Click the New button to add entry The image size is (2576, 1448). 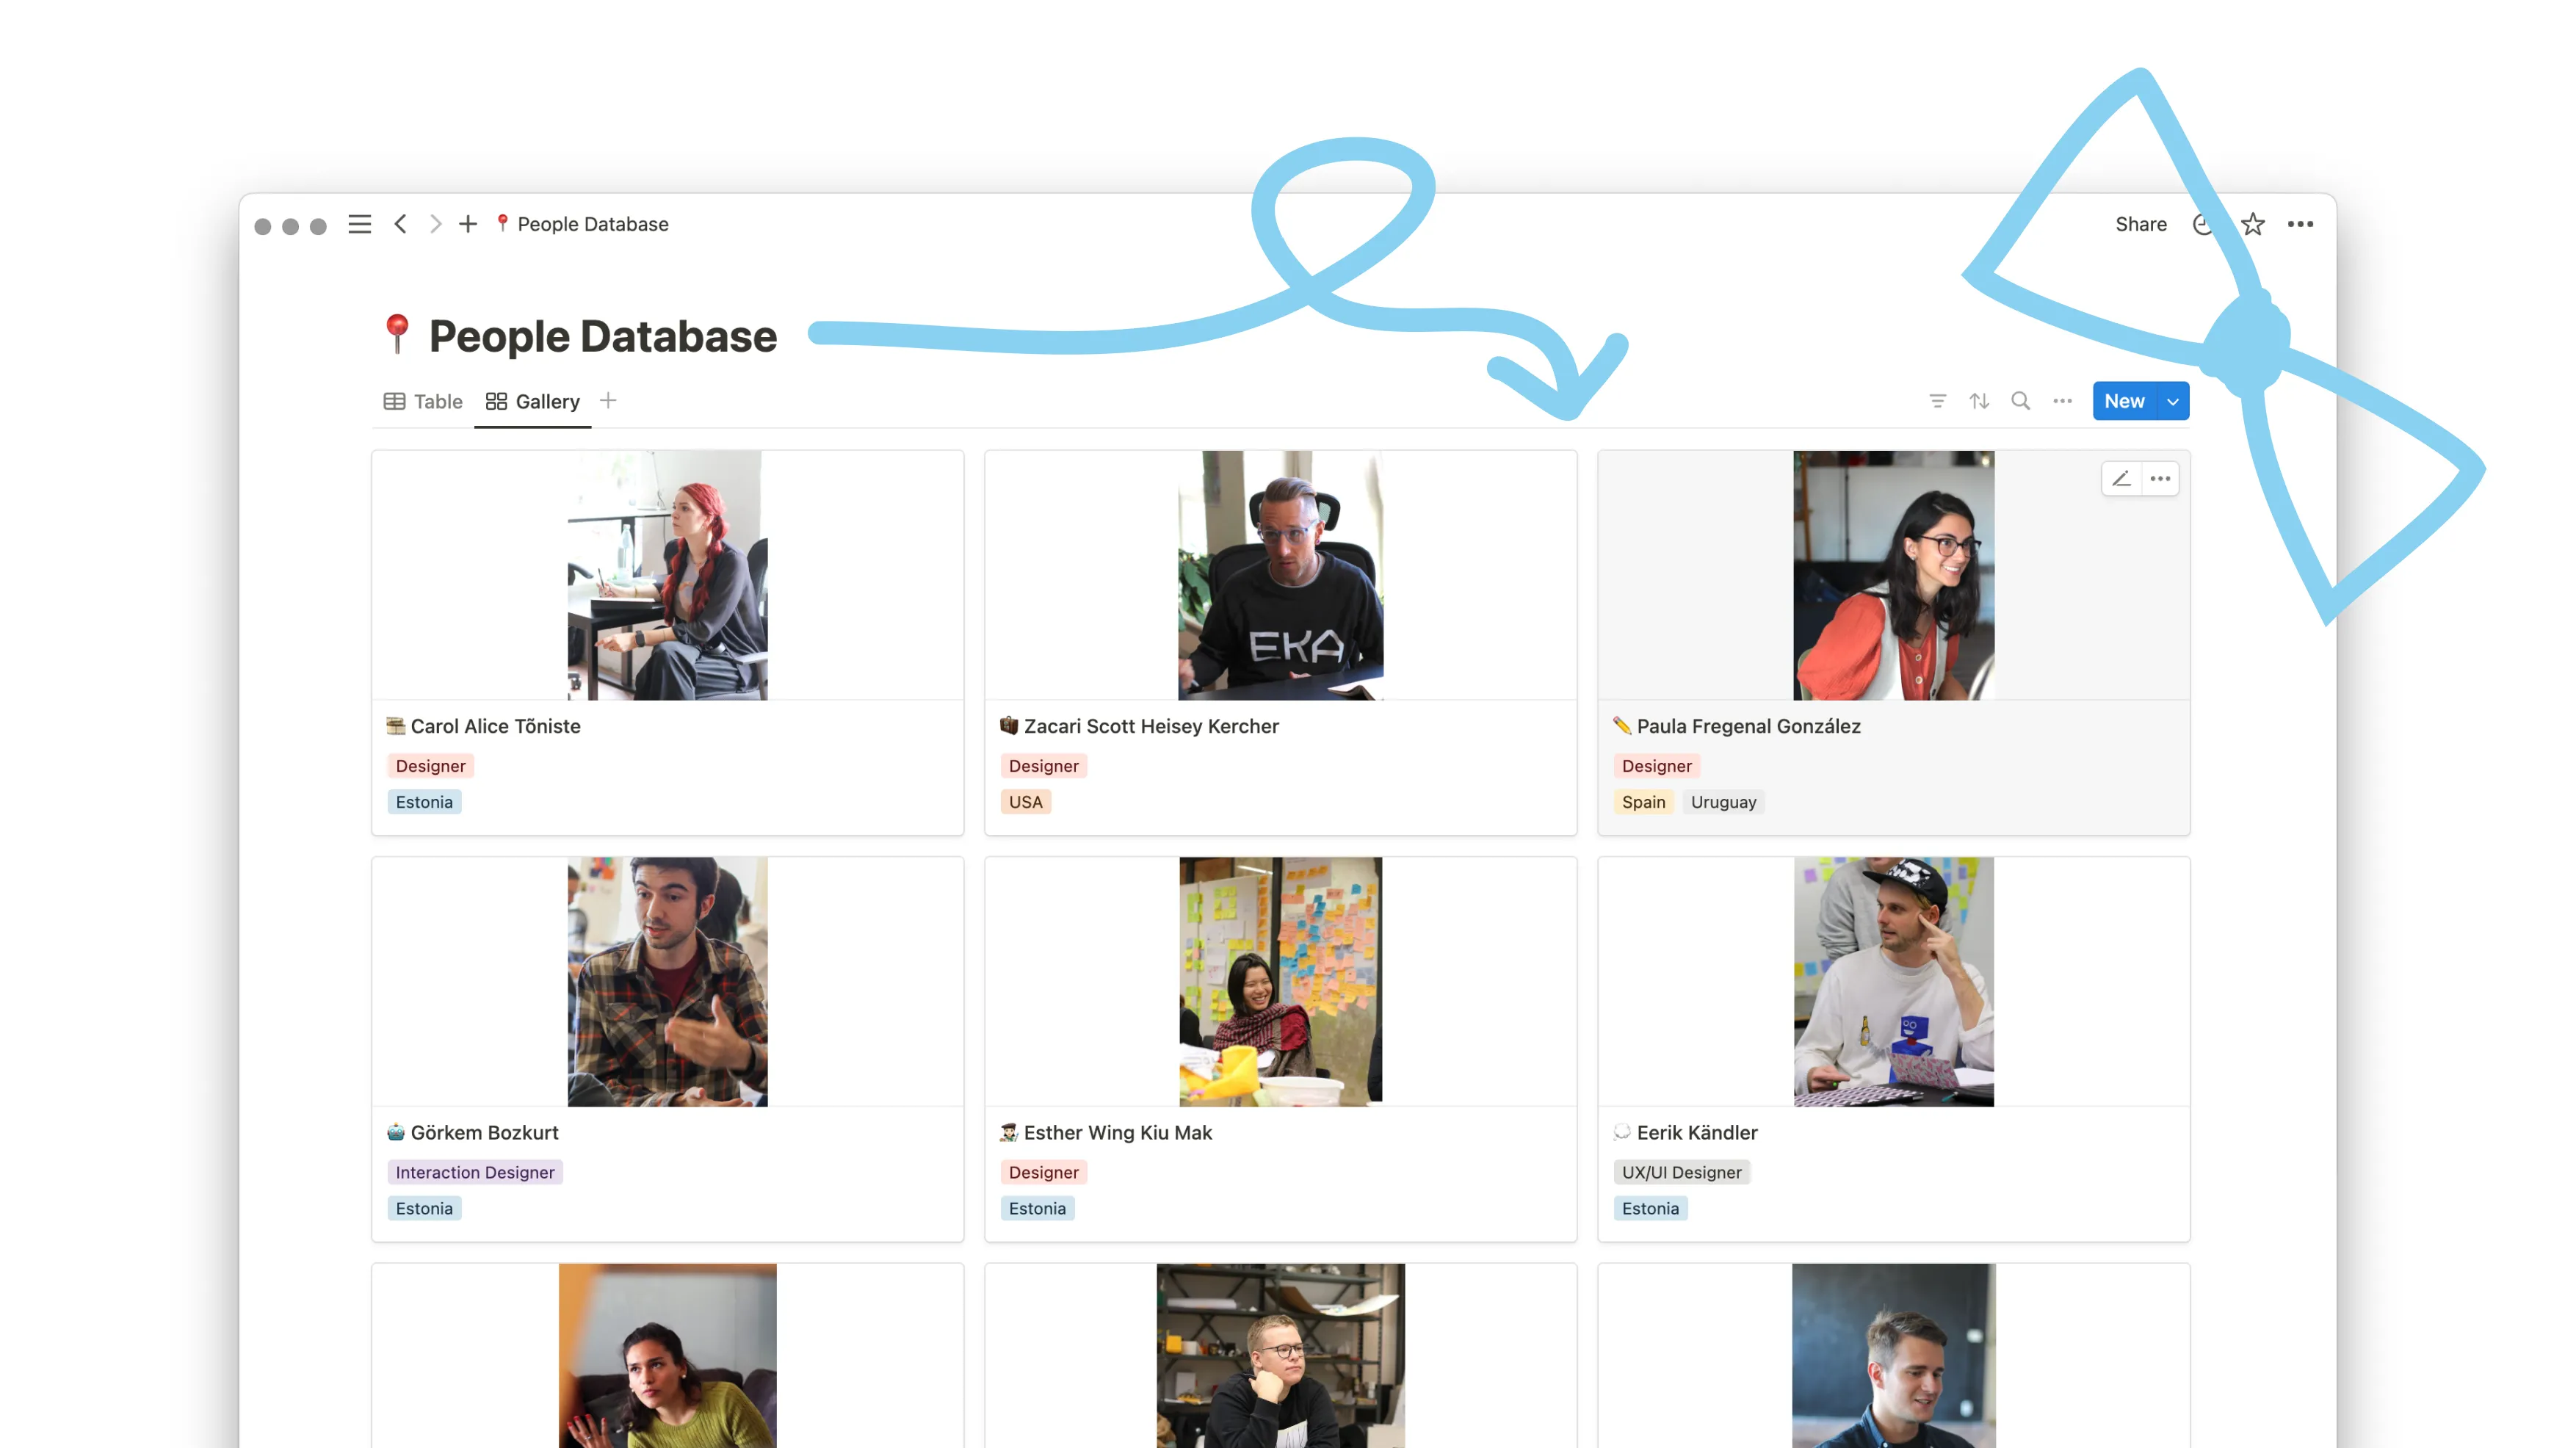[x=2125, y=400]
